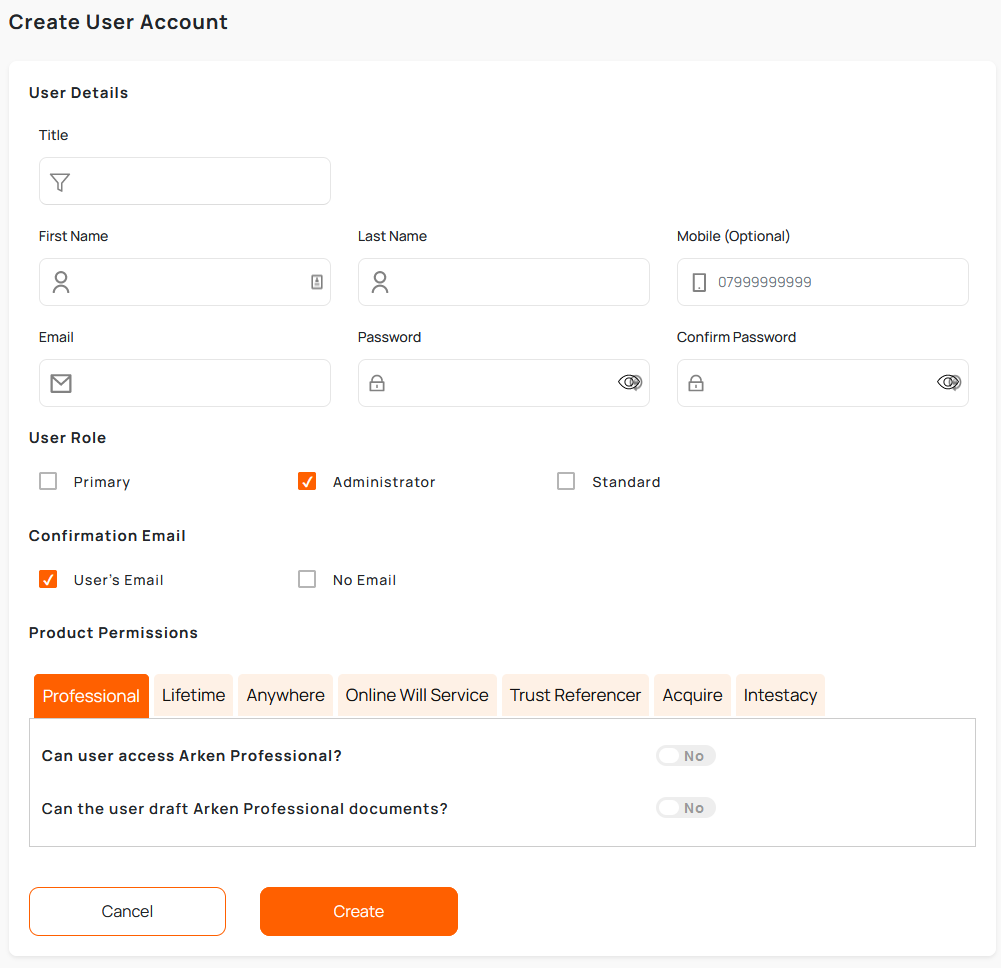
Task: Click the contact card icon in First Name
Action: coord(317,282)
